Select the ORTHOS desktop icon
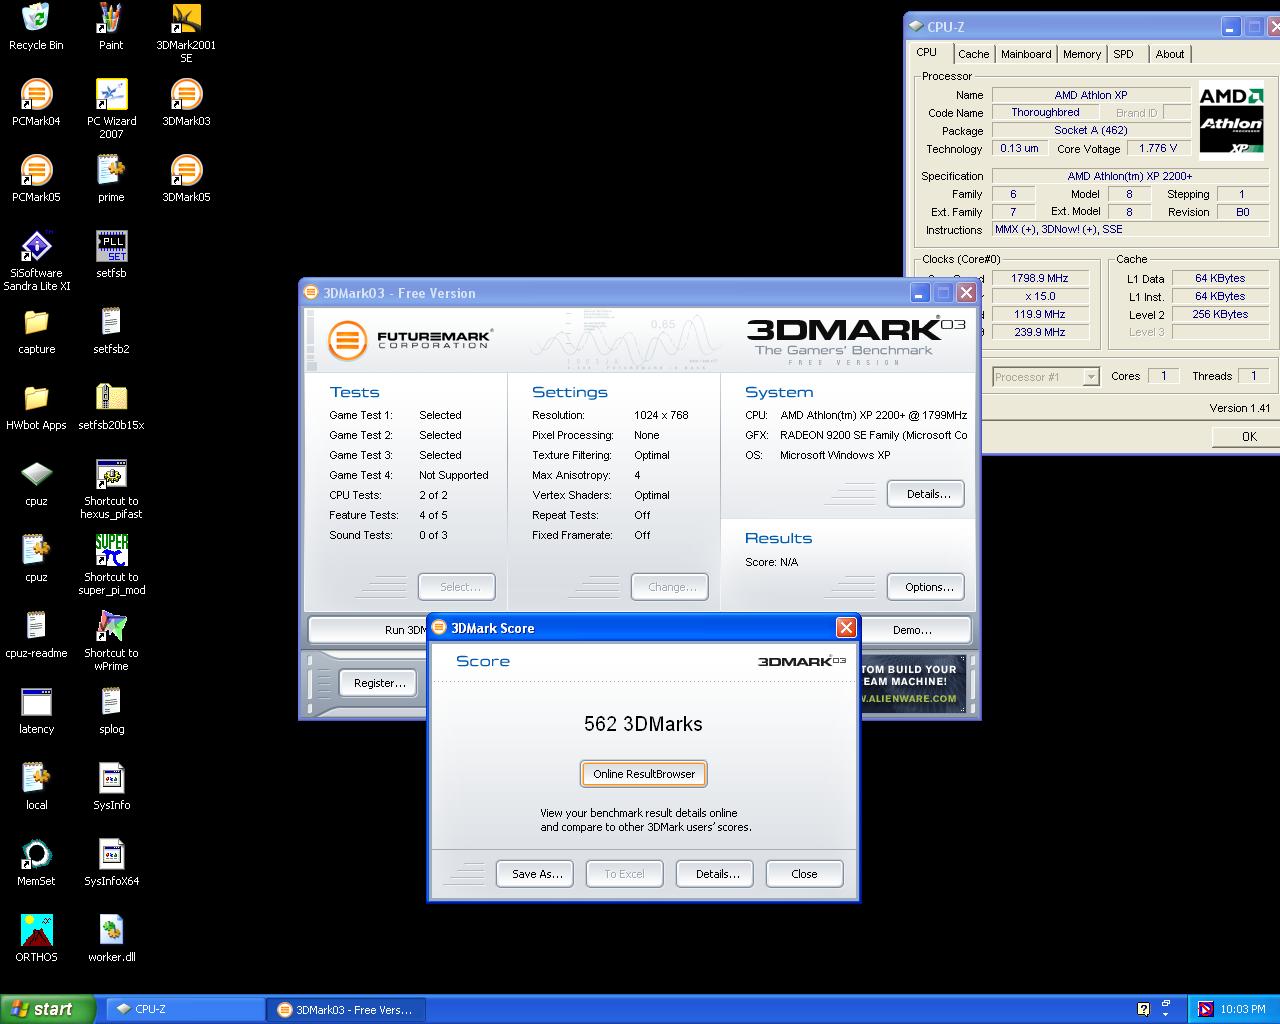 click(x=36, y=939)
